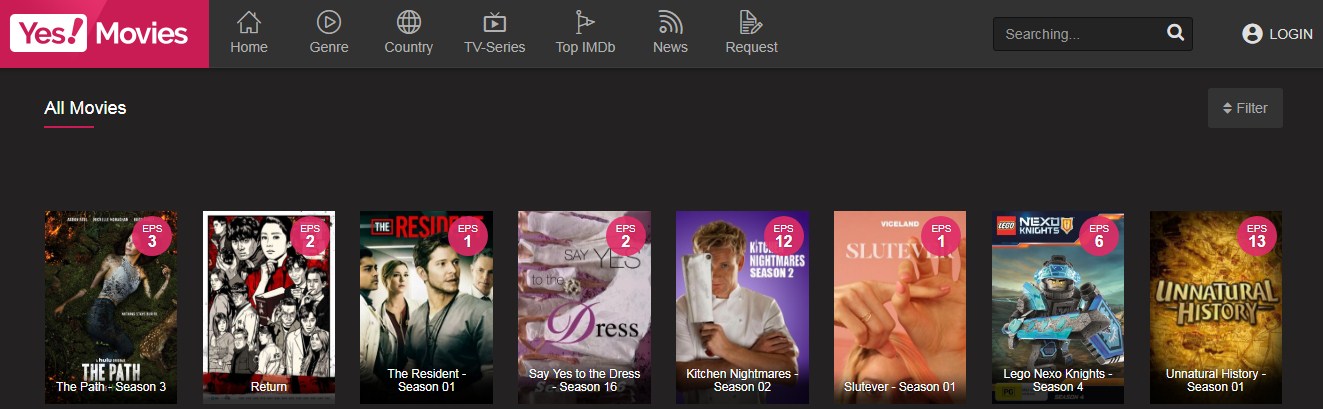The width and height of the screenshot is (1323, 409).
Task: Click 'Return' title text
Action: (269, 387)
